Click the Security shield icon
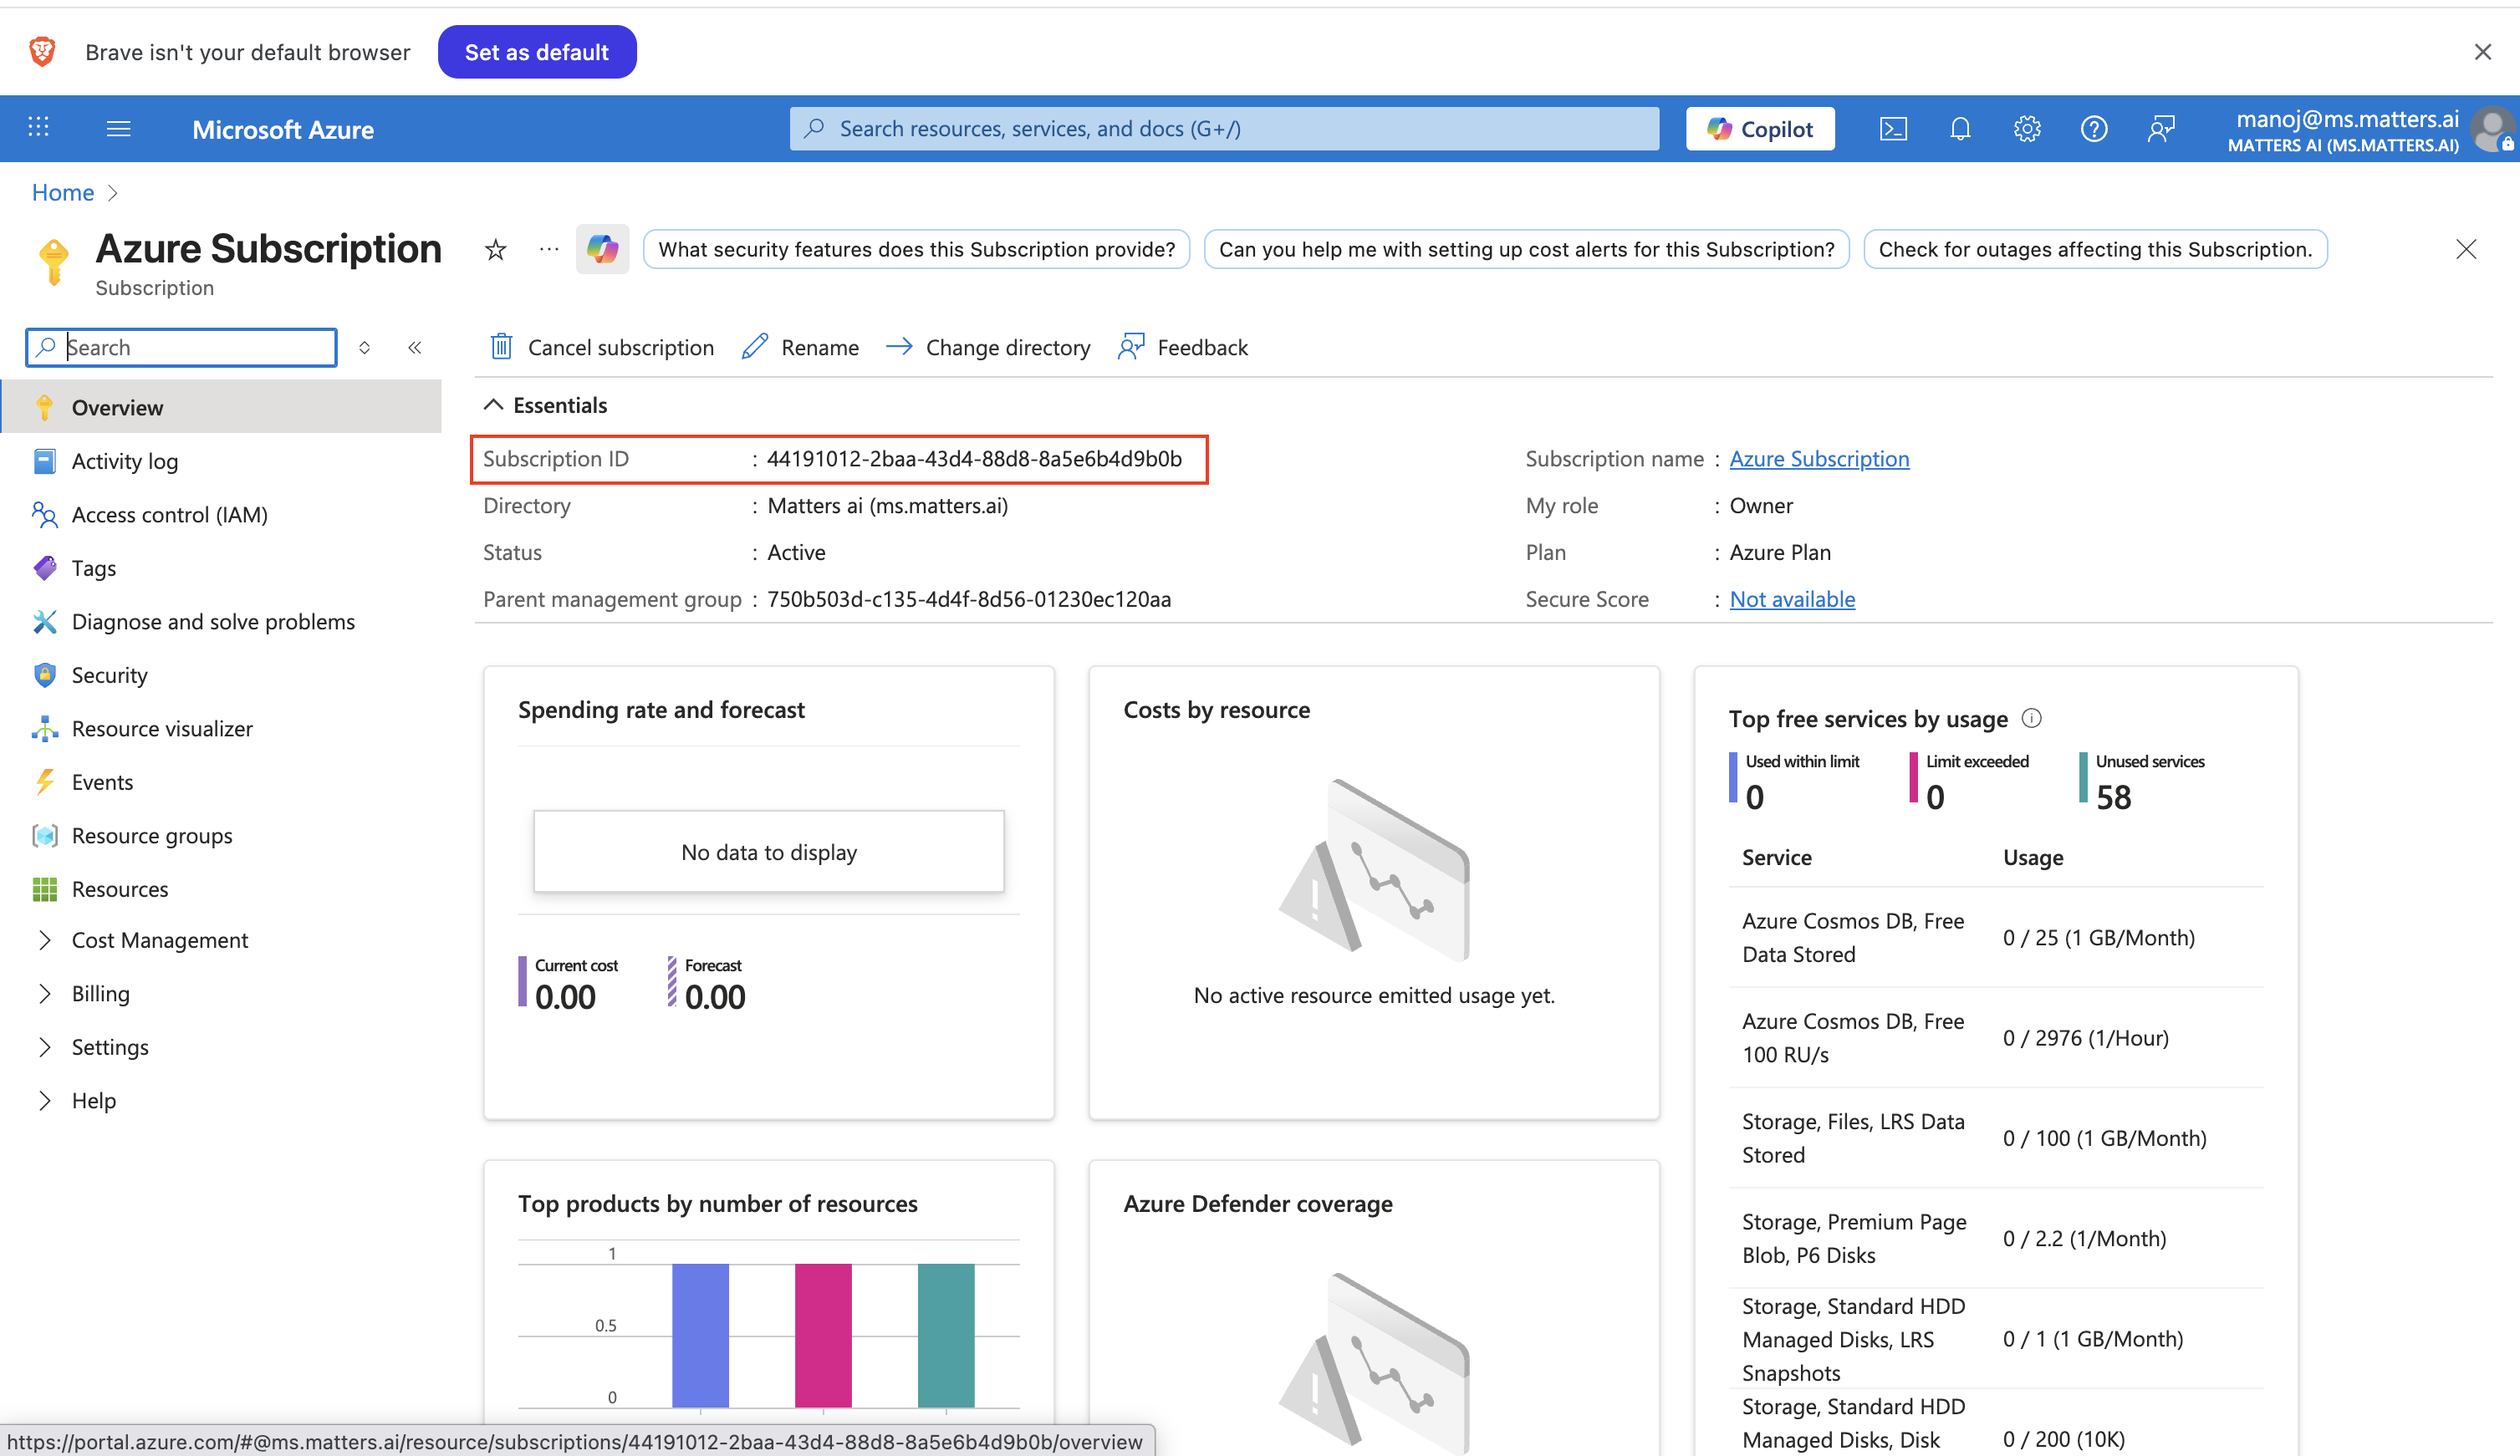Screen dimensions: 2520x1456 click(x=44, y=675)
